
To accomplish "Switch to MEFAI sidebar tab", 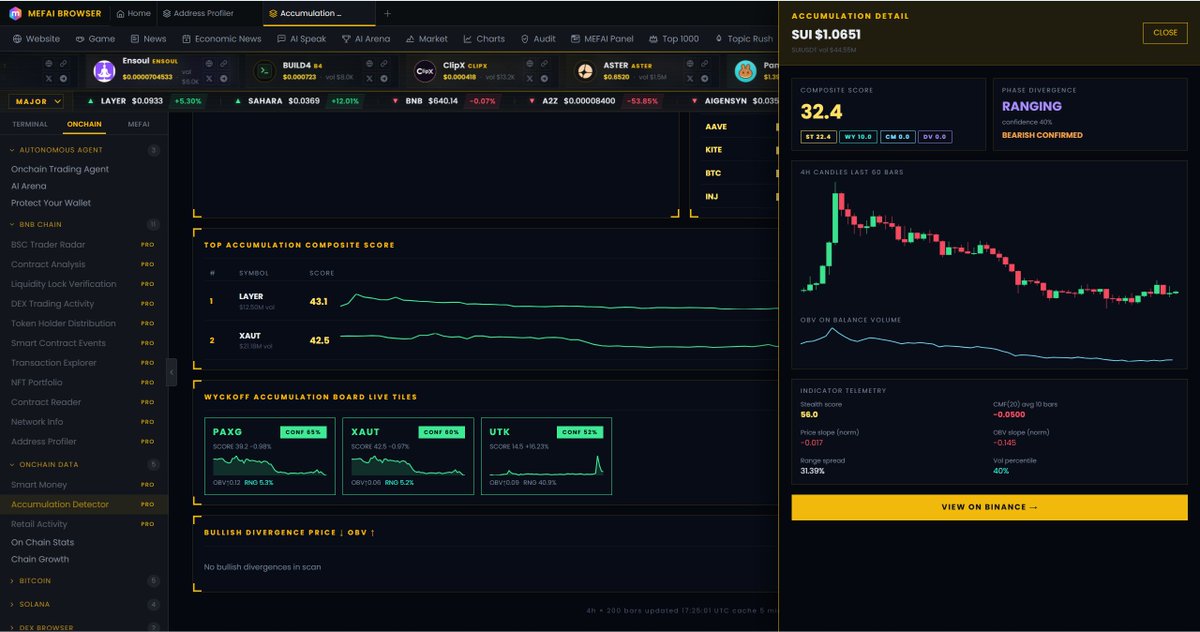I will (139, 124).
